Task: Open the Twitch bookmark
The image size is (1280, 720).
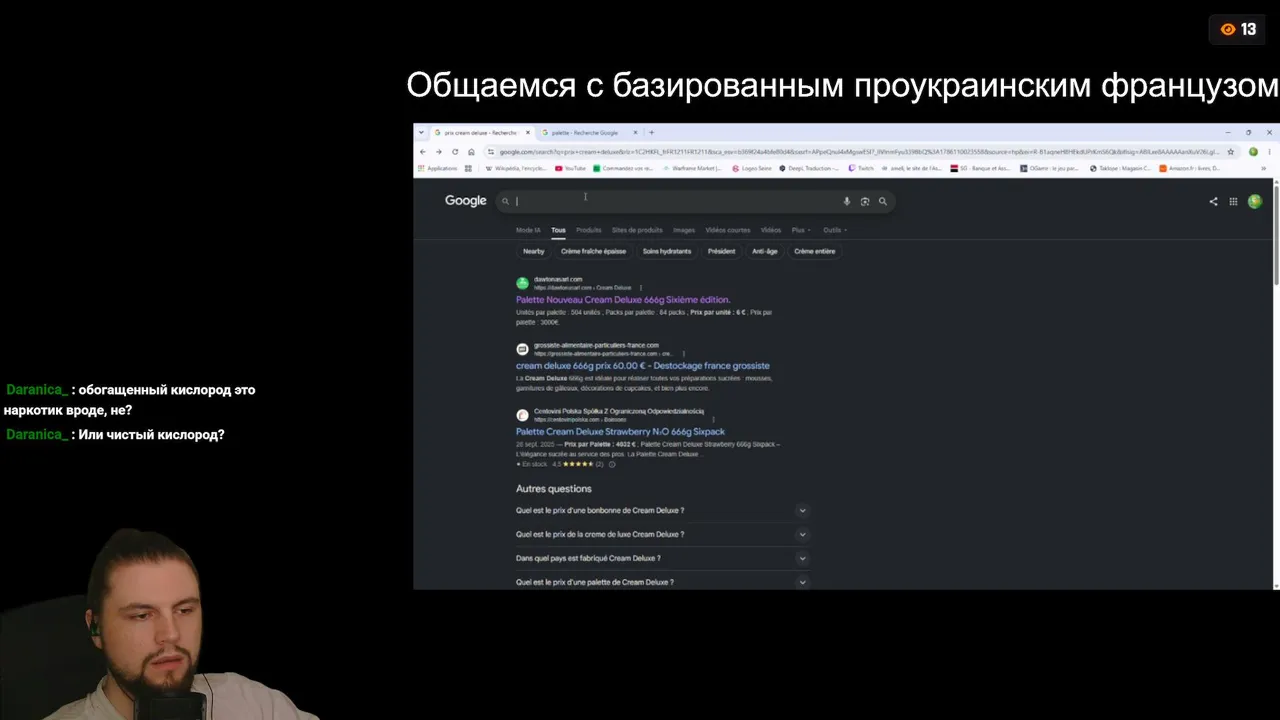Action: point(860,168)
